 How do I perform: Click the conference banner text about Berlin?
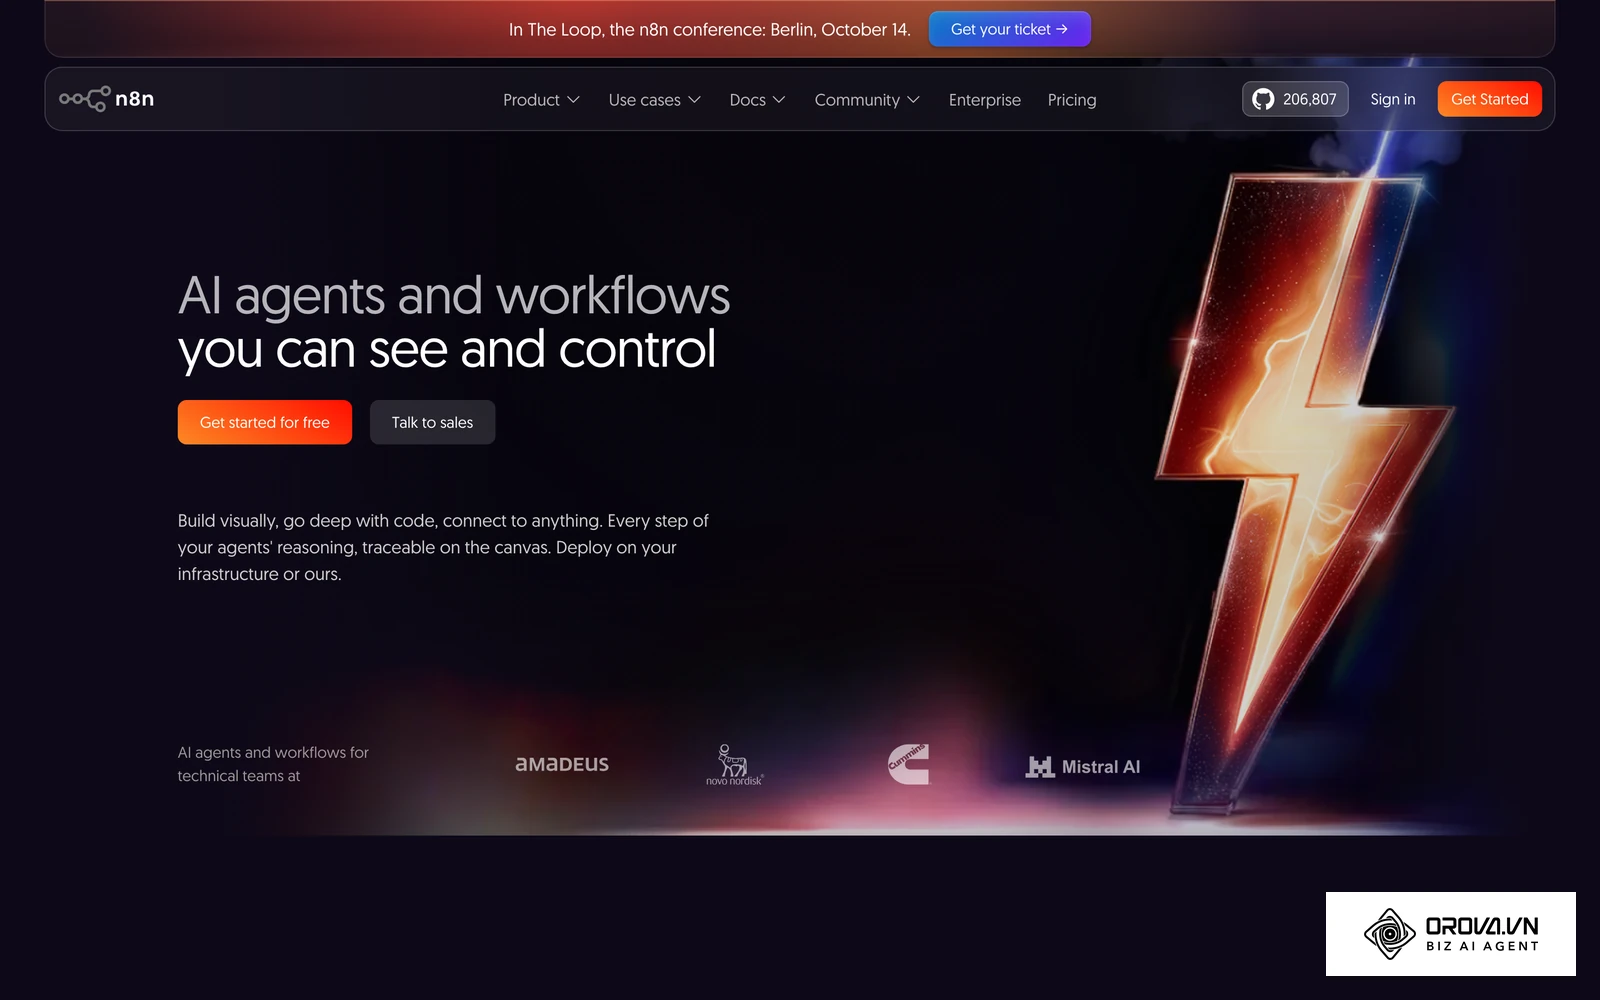click(710, 29)
